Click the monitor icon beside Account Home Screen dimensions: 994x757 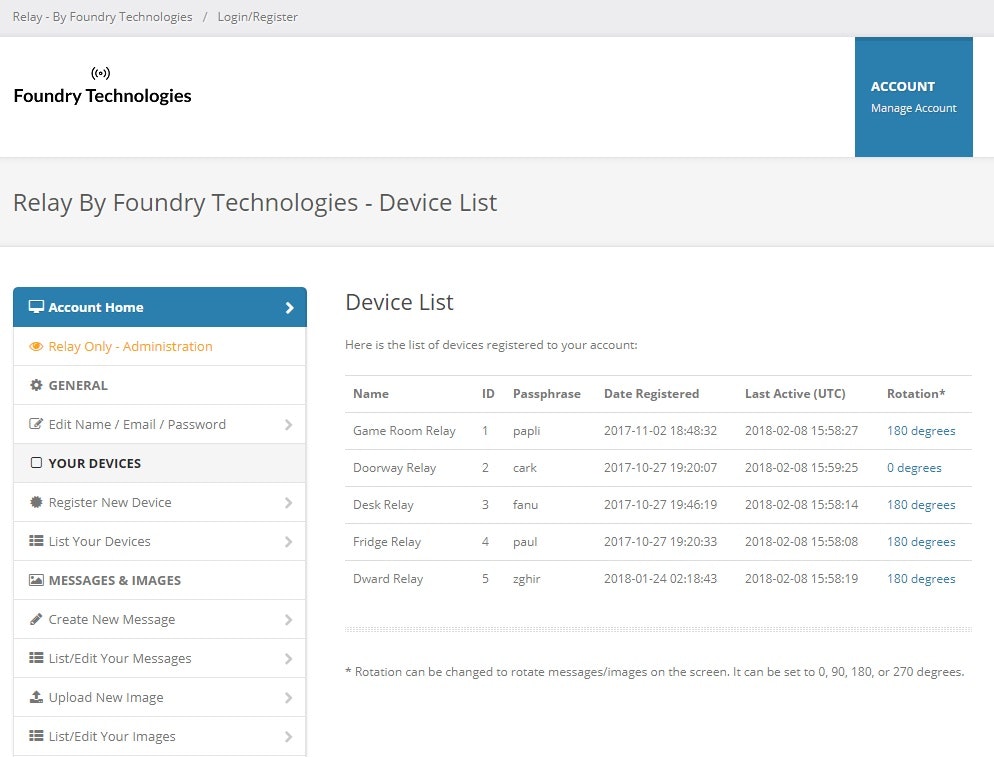(36, 307)
